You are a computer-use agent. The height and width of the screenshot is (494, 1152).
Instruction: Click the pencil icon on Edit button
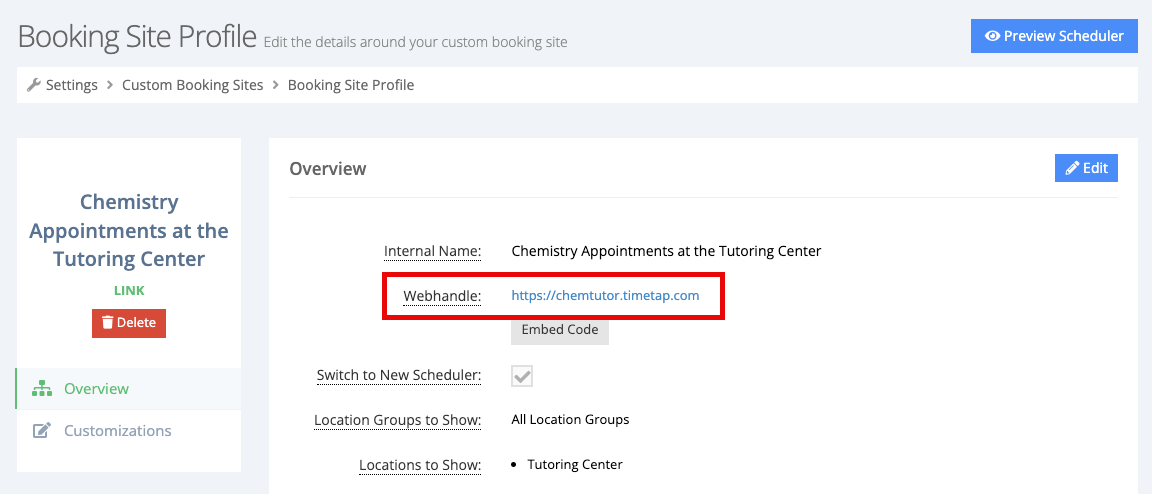pos(1072,168)
